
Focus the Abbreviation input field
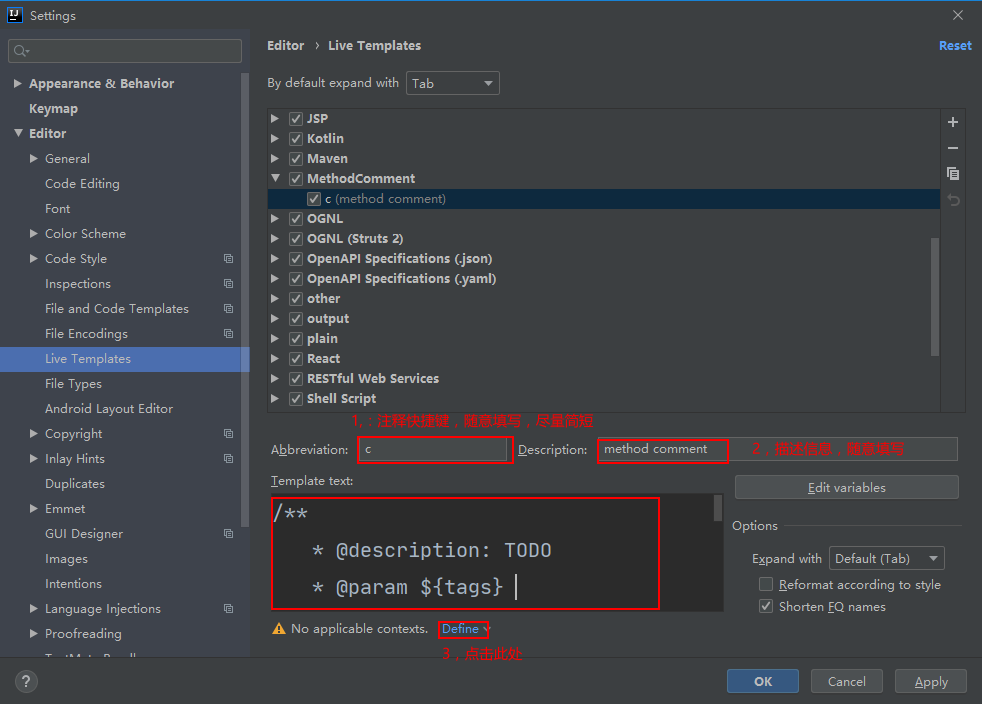[433, 449]
